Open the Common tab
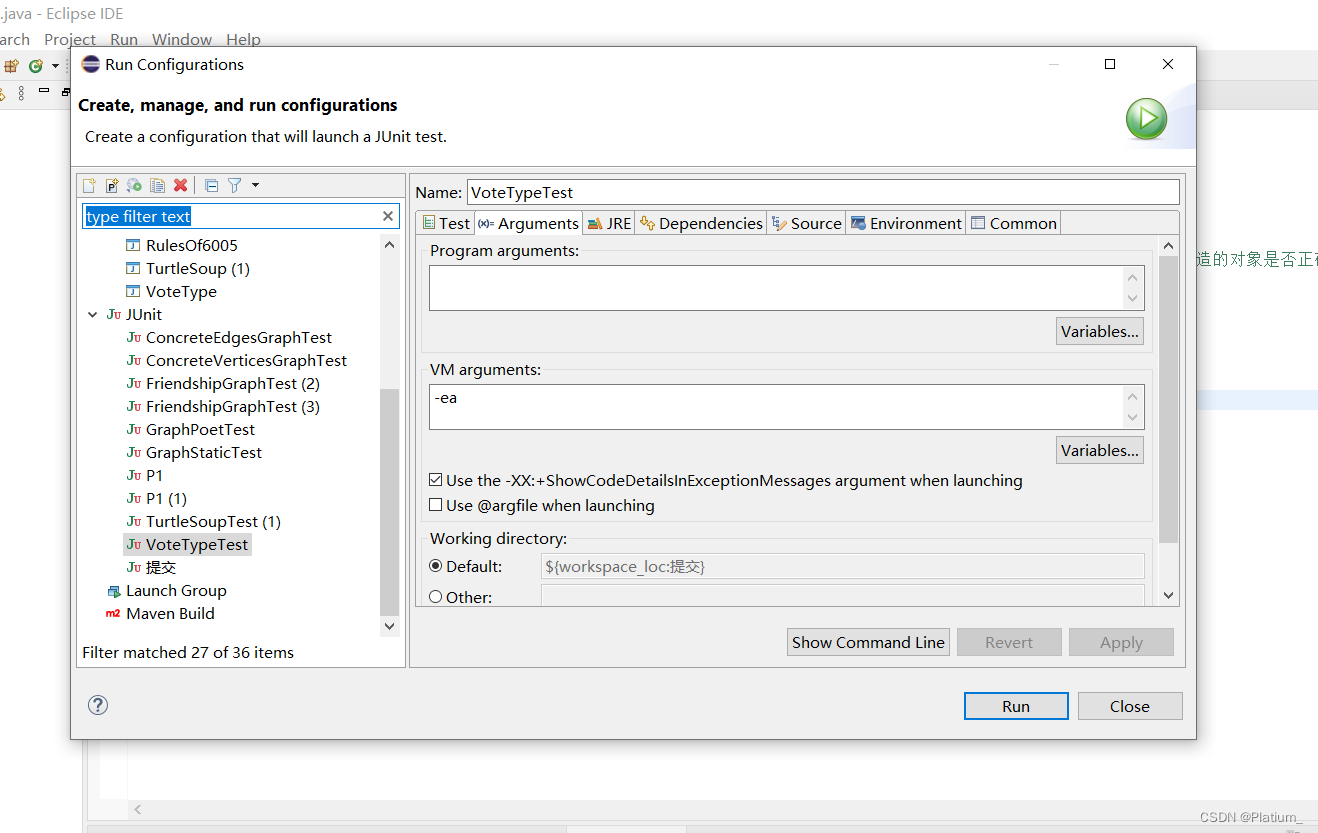Screen dimensions: 1318x833 click(1013, 222)
